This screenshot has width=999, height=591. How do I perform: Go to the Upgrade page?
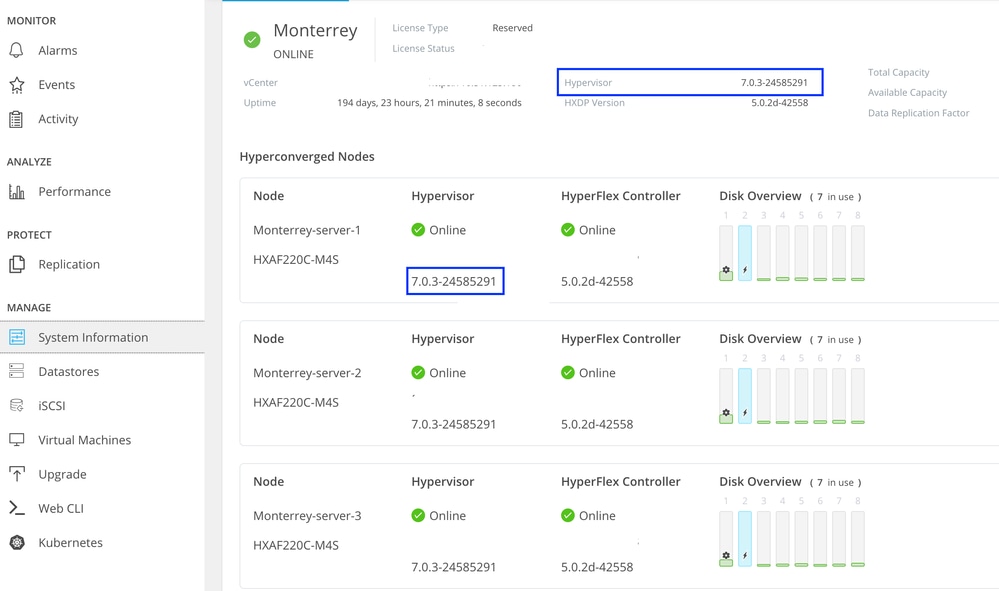tap(62, 474)
